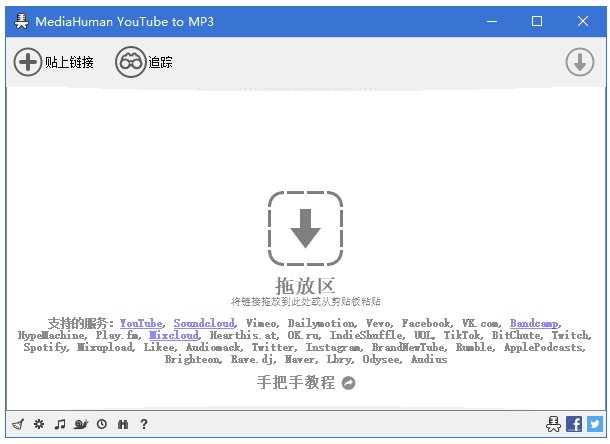Open the Facebook page icon
This screenshot has height=444, width=610.
574,424
